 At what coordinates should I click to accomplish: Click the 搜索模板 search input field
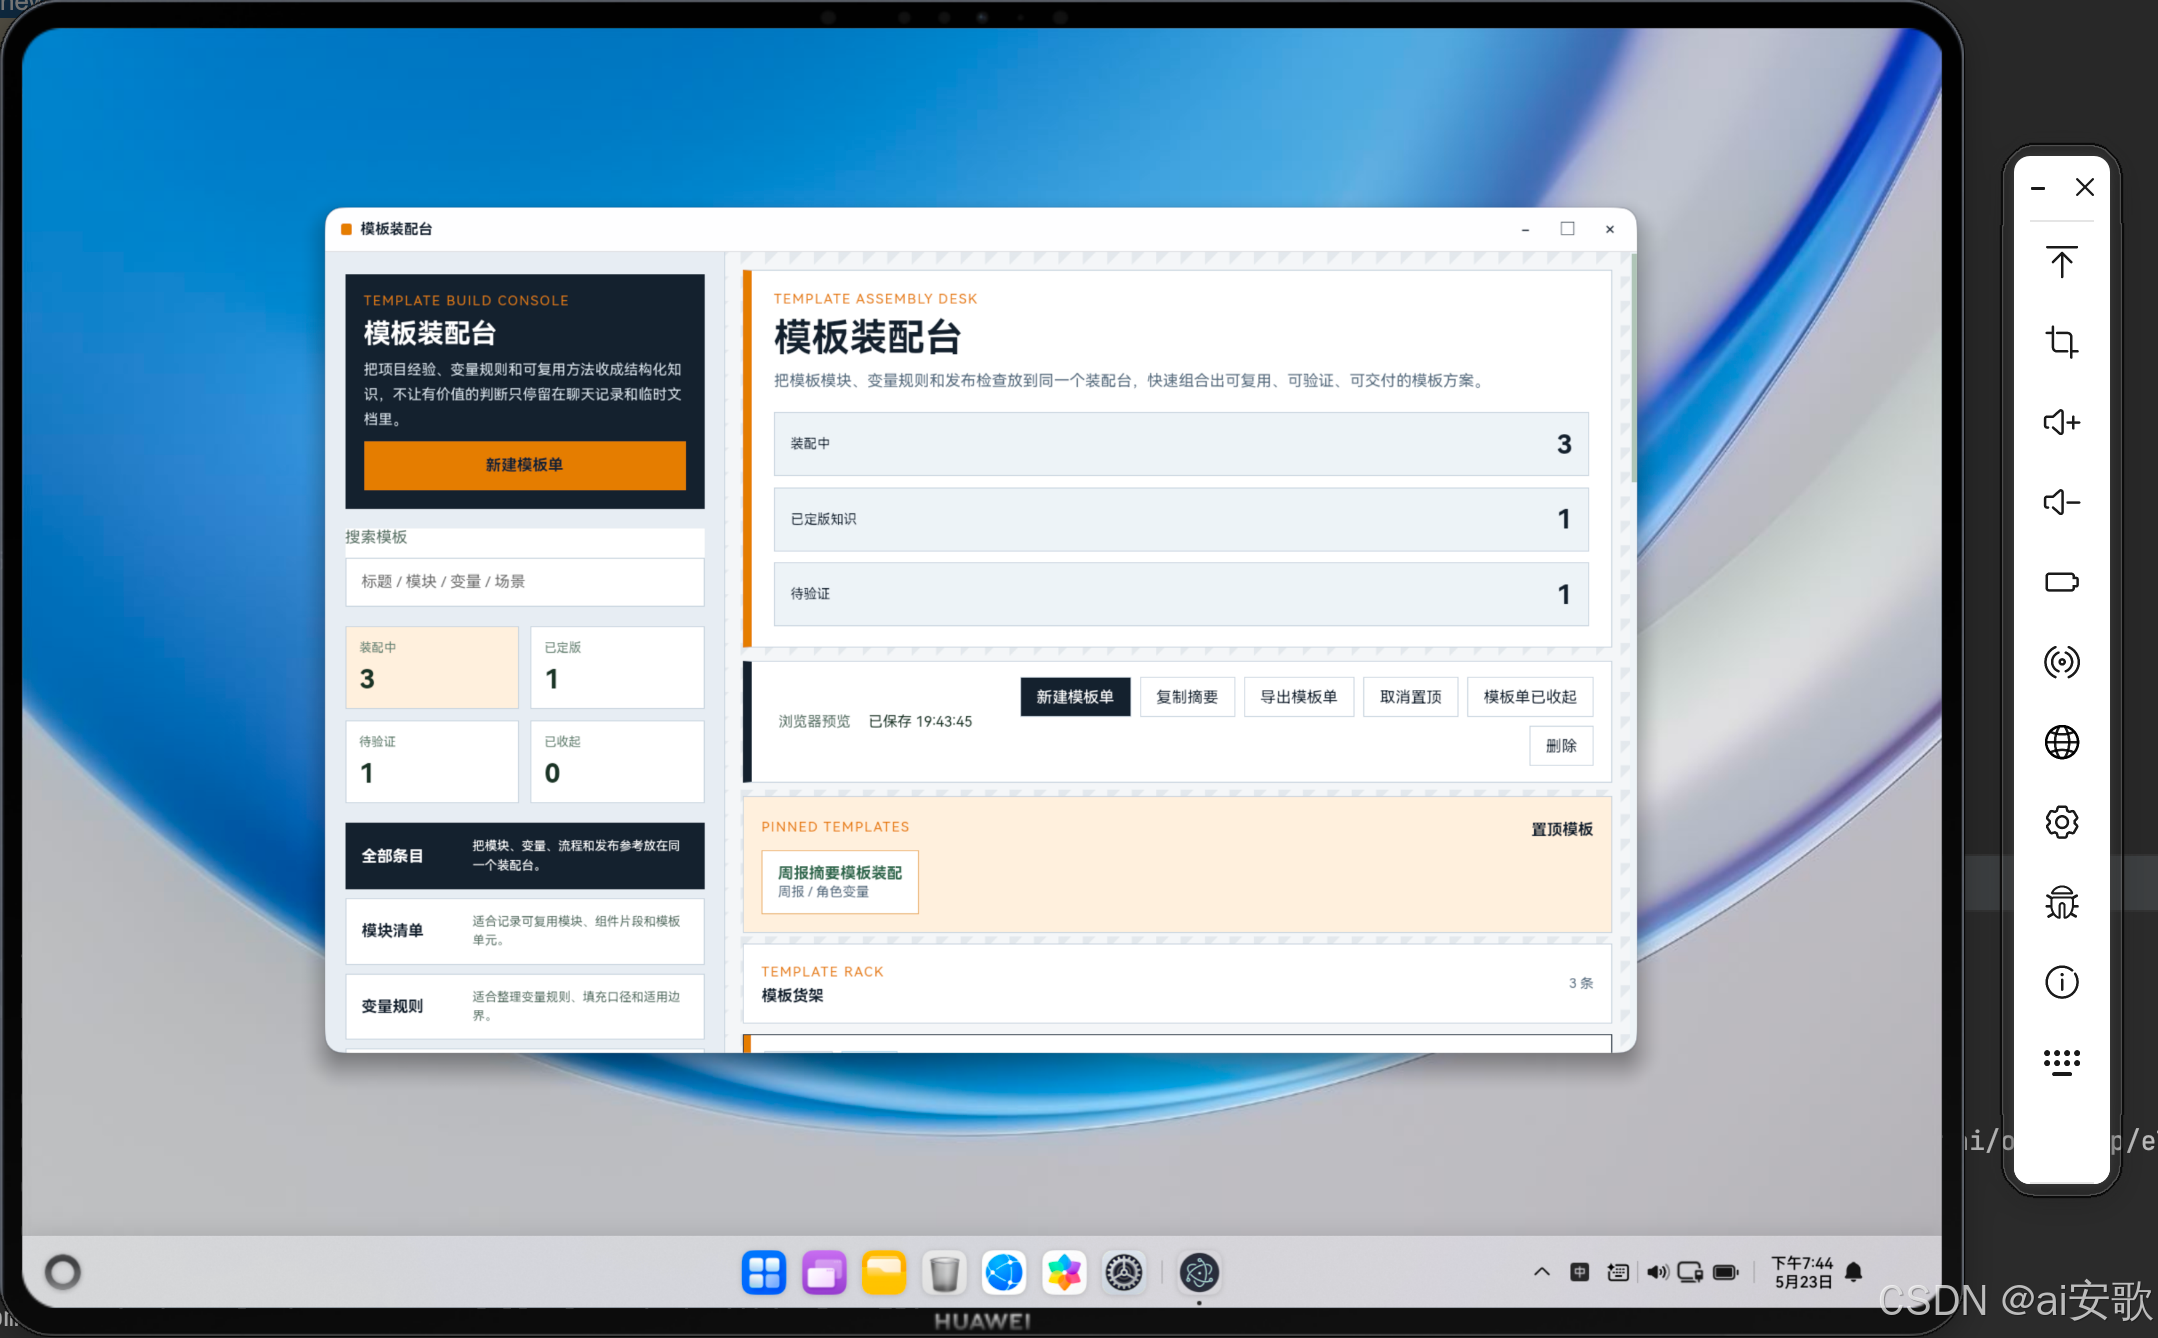(525, 582)
